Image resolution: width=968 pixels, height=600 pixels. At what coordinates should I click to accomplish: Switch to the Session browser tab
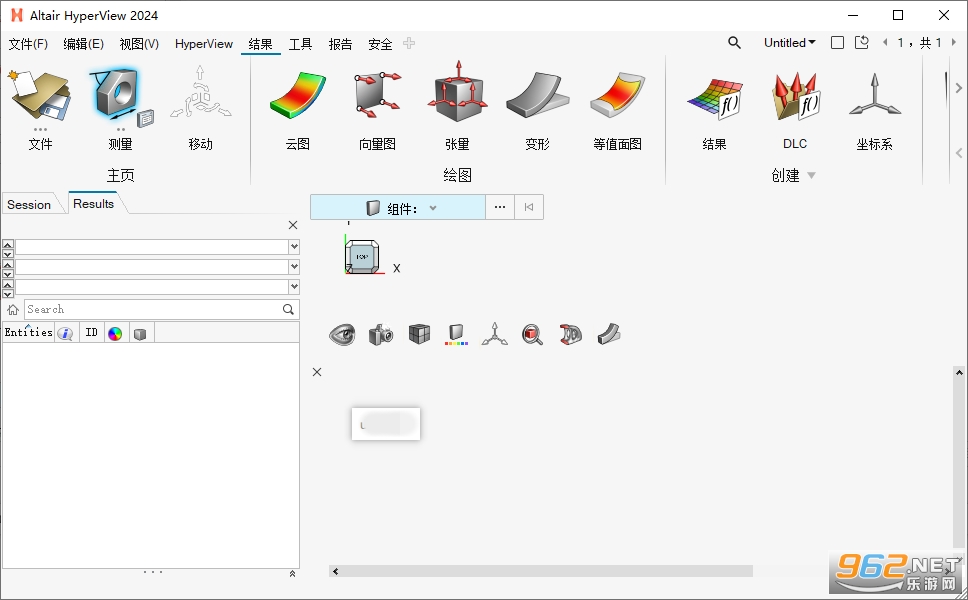[29, 204]
